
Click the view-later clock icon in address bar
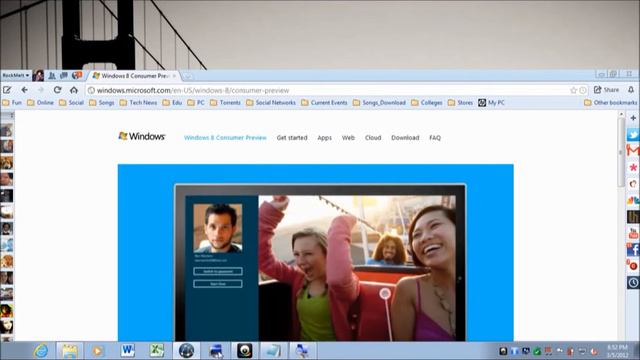coord(583,90)
